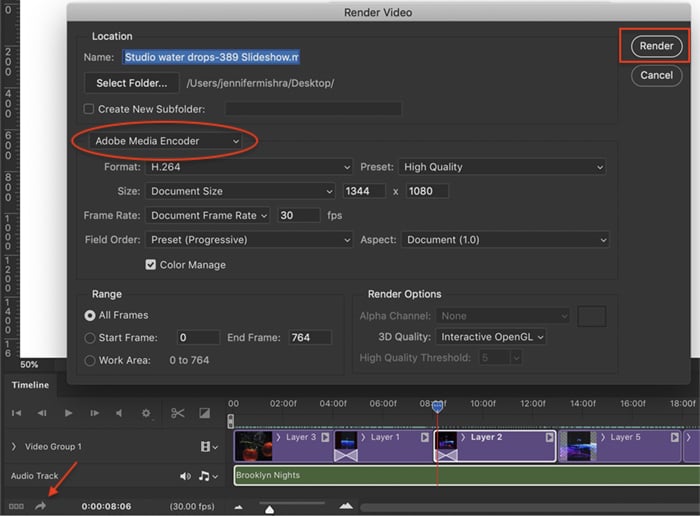
Task: Open Layer 3 clip motion options
Action: tap(325, 437)
